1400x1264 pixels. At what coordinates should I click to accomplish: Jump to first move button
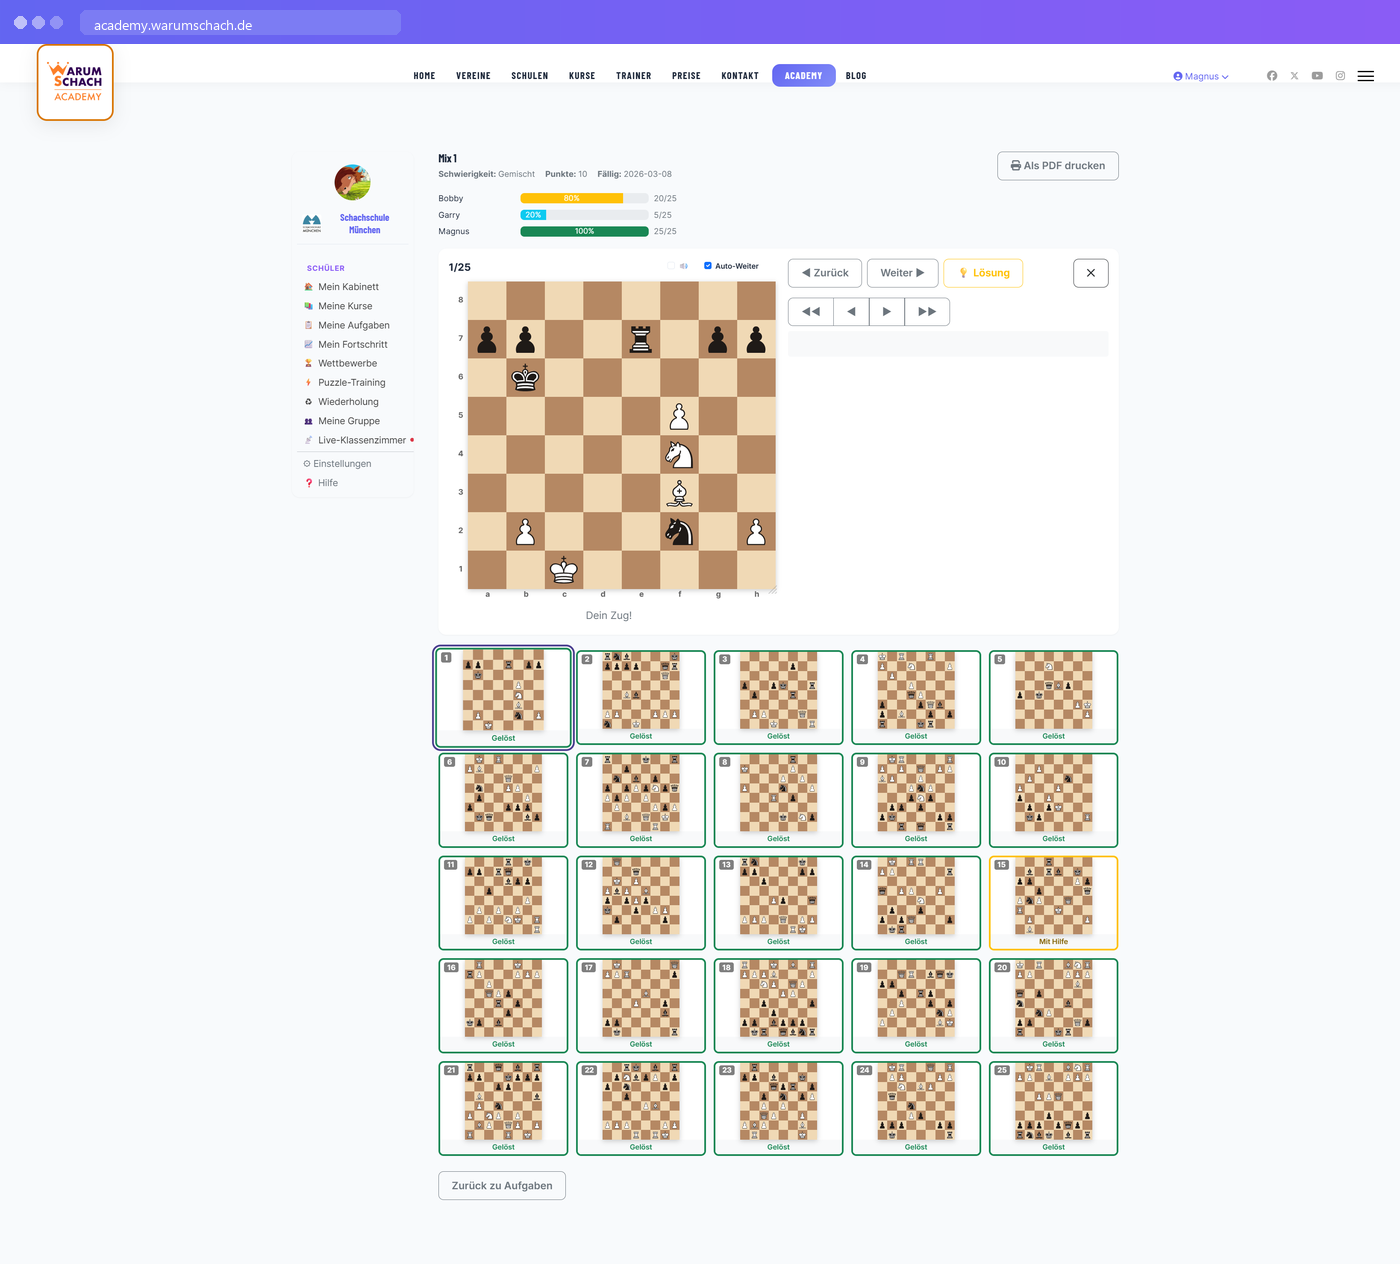click(x=811, y=312)
